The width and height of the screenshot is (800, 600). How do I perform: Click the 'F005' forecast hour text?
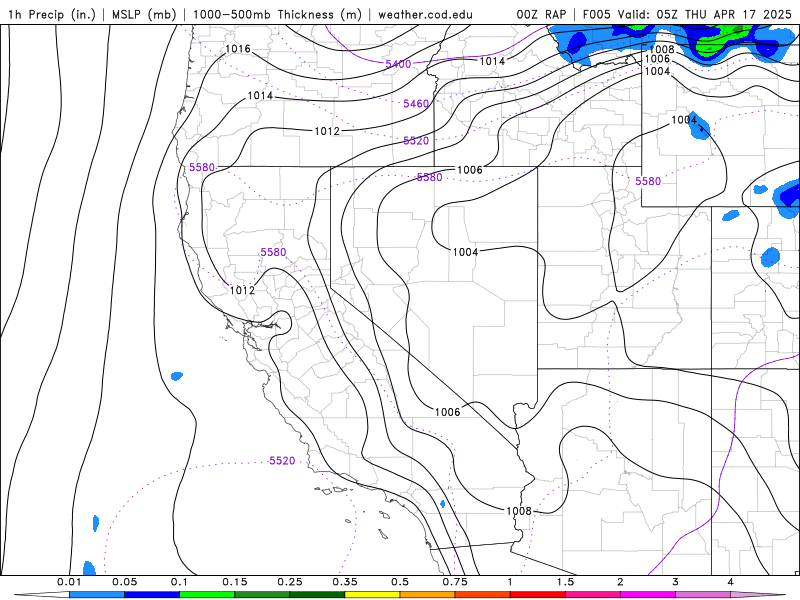coord(596,14)
